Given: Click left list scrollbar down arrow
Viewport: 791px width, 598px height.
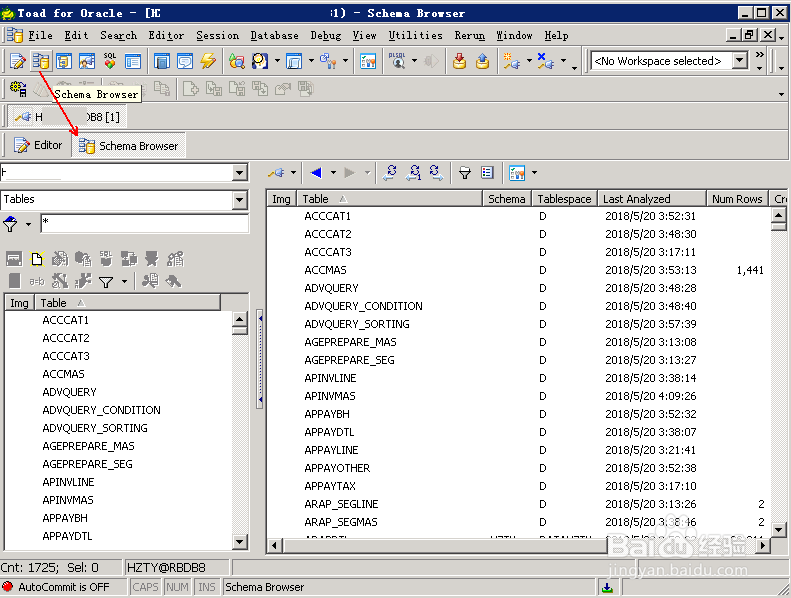Looking at the screenshot, I should pyautogui.click(x=240, y=542).
